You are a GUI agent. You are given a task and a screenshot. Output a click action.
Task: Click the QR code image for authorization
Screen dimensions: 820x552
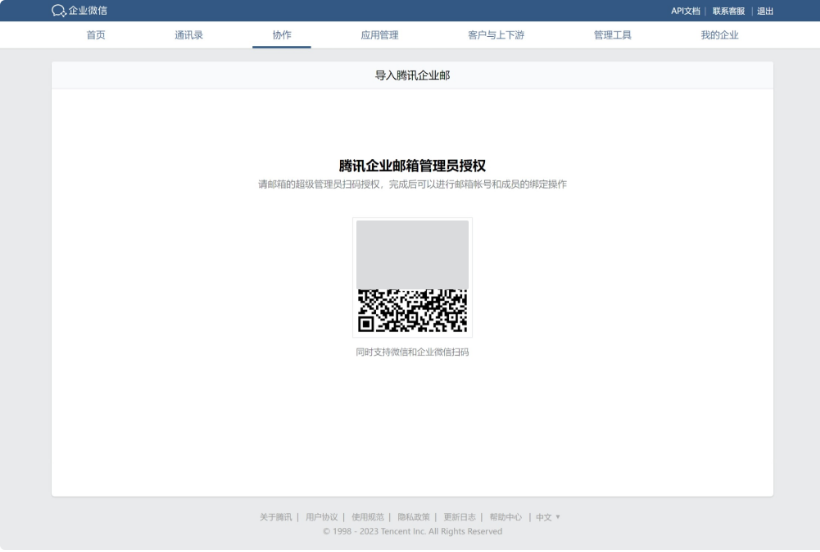click(412, 277)
